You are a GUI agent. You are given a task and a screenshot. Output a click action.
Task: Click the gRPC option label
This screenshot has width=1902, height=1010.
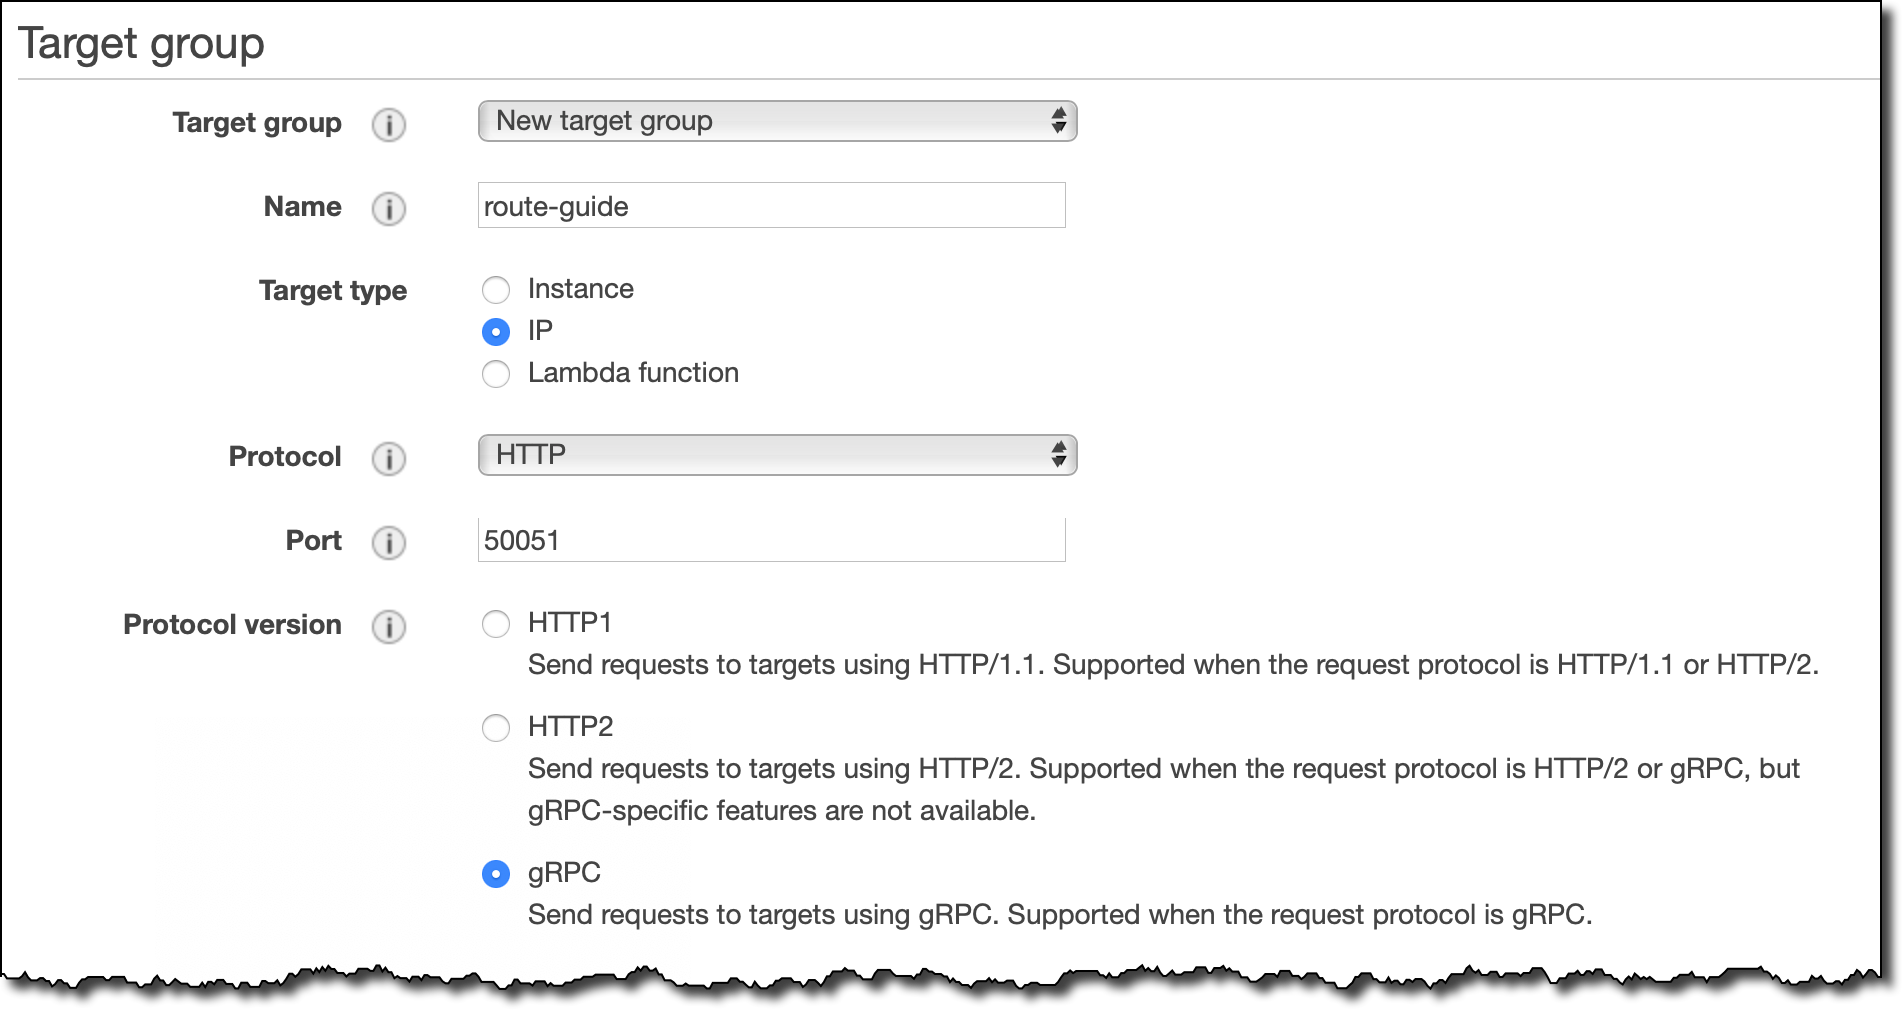pyautogui.click(x=564, y=873)
